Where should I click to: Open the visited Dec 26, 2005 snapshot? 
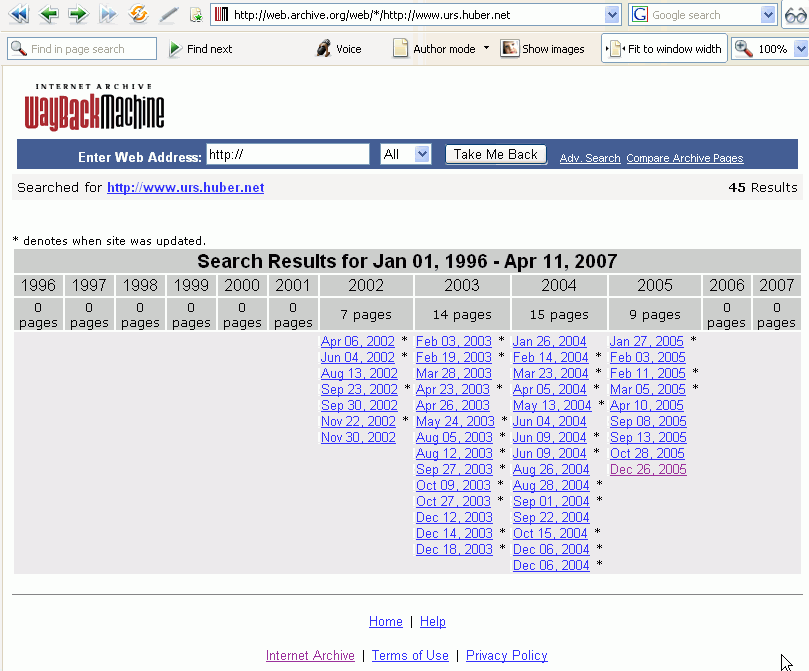point(648,469)
